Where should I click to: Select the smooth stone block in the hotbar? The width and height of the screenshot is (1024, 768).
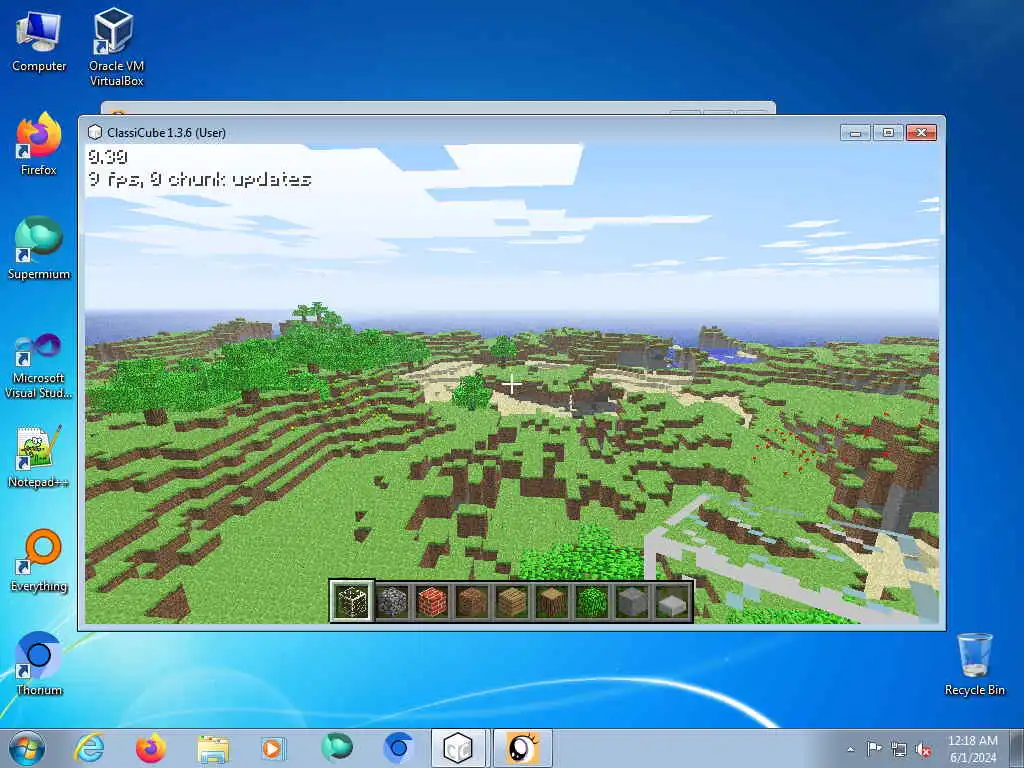[632, 601]
